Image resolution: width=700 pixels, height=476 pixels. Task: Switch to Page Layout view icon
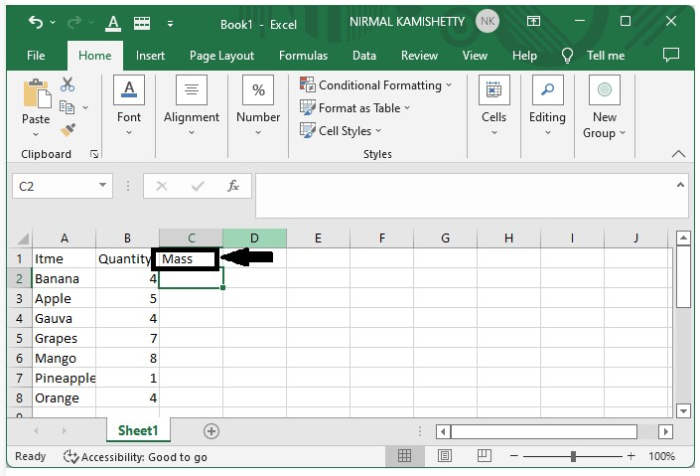(x=445, y=456)
